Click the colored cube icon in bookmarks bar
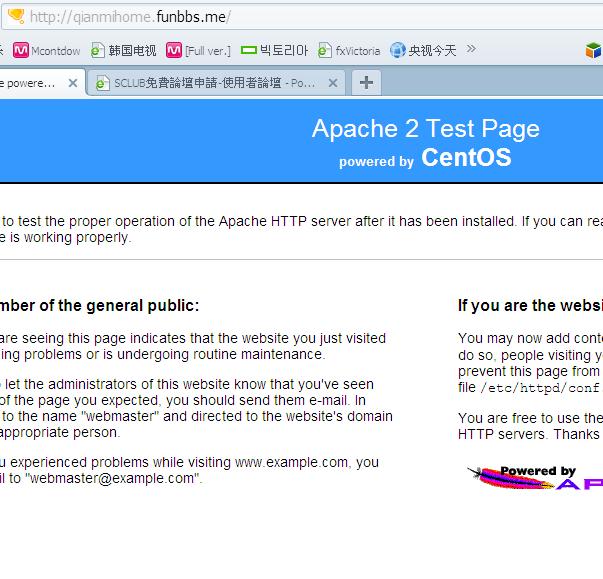 tap(593, 50)
